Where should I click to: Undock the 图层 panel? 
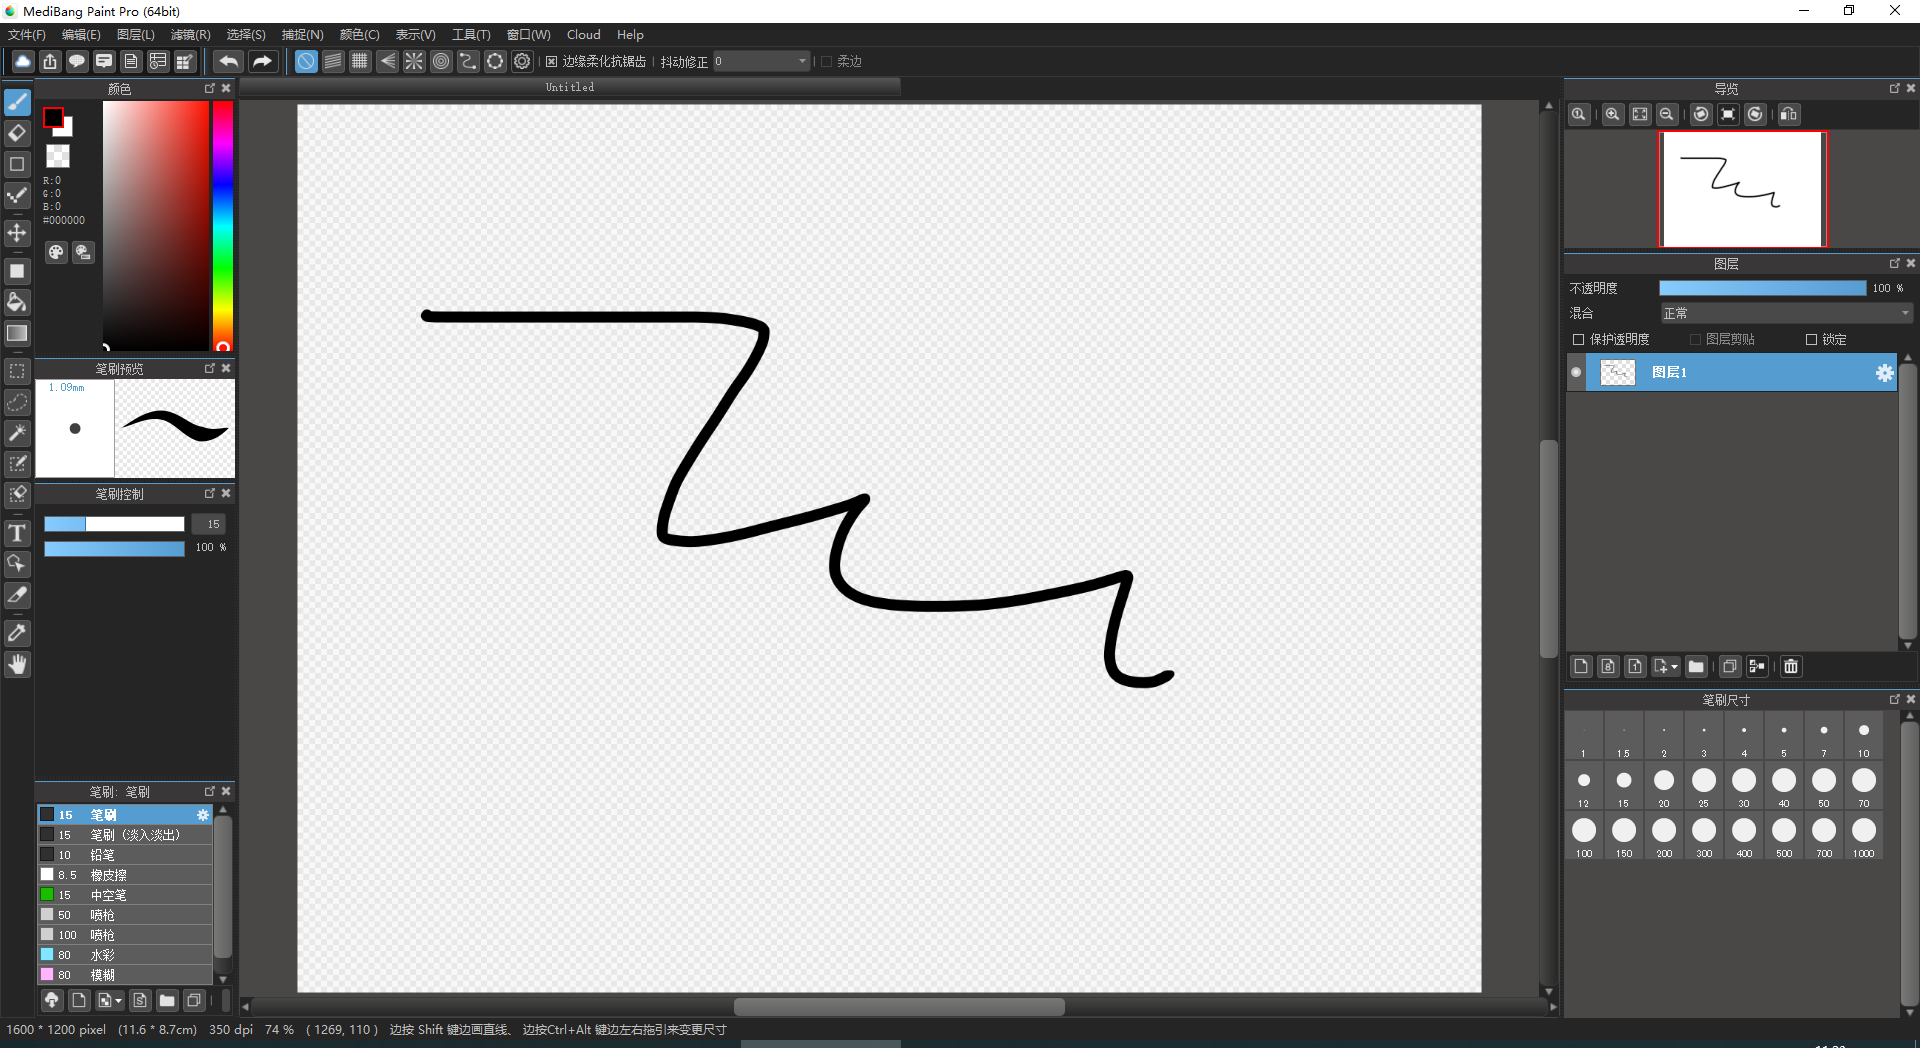pyautogui.click(x=1894, y=263)
